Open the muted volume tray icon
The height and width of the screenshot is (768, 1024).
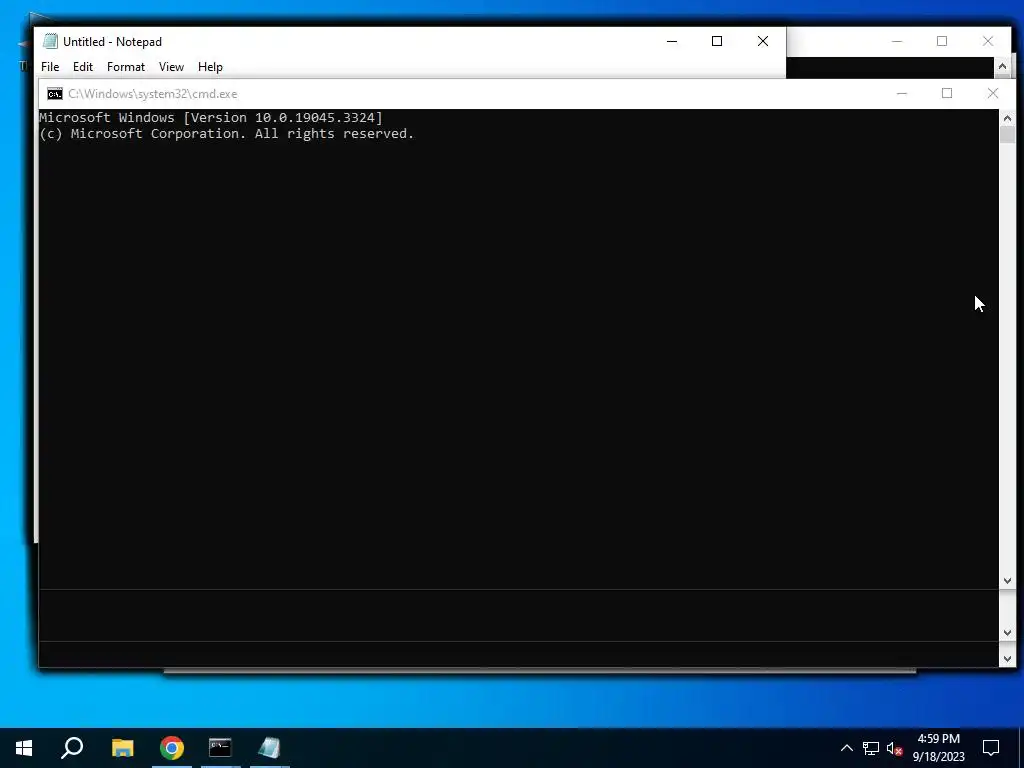click(895, 748)
